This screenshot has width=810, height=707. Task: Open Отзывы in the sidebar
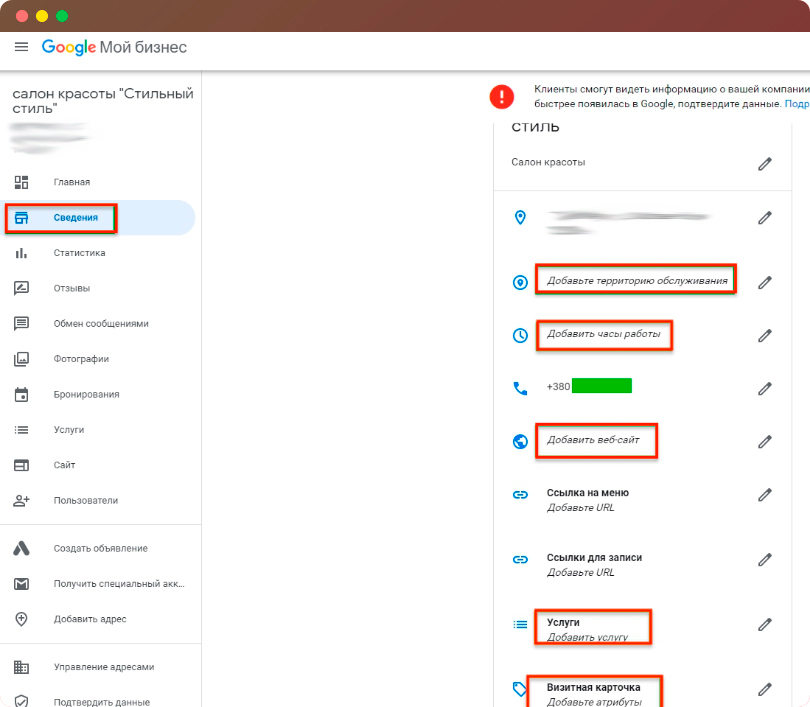pyautogui.click(x=72, y=288)
